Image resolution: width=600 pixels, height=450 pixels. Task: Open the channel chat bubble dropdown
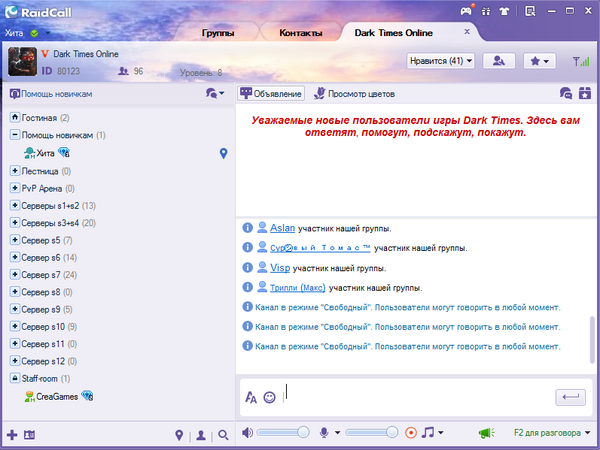215,93
